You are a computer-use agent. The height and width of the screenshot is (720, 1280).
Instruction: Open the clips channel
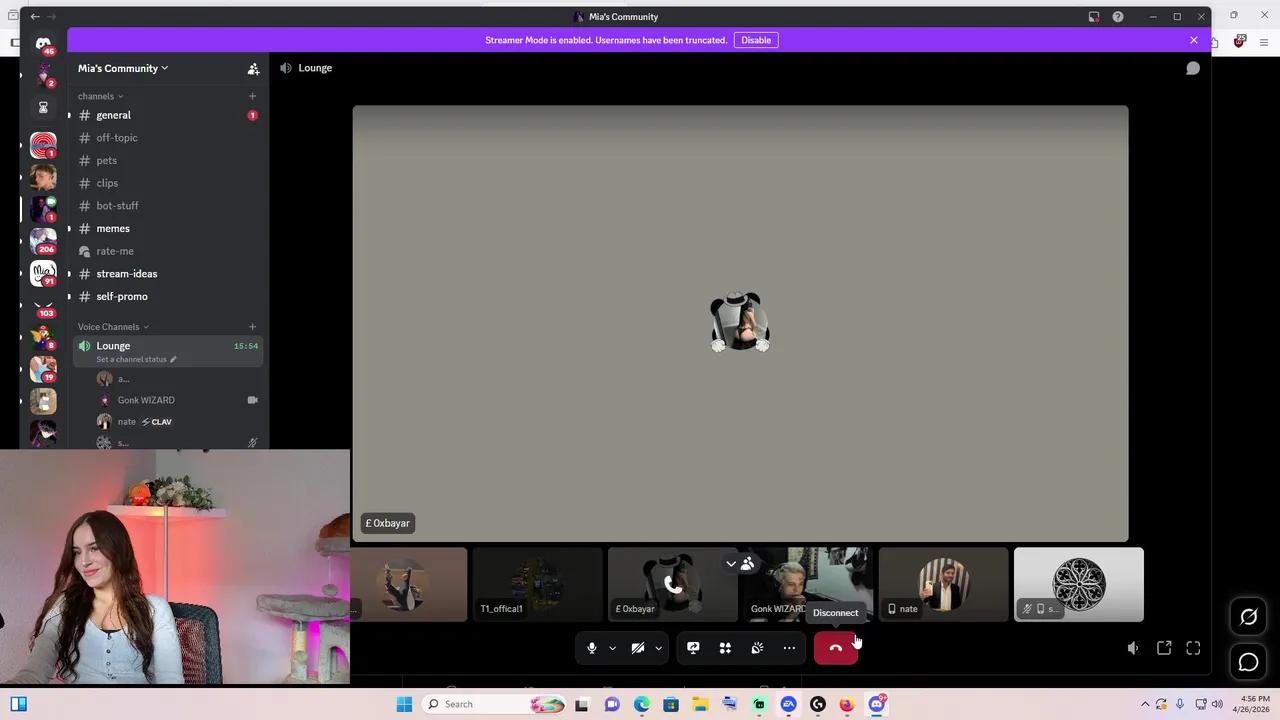166,183
